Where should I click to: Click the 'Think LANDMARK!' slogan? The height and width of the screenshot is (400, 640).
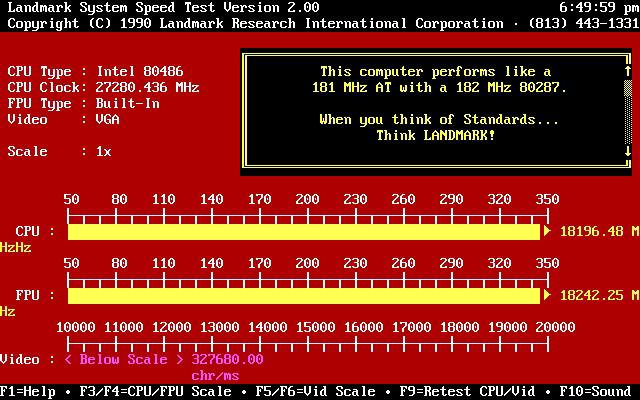pyautogui.click(x=436, y=136)
